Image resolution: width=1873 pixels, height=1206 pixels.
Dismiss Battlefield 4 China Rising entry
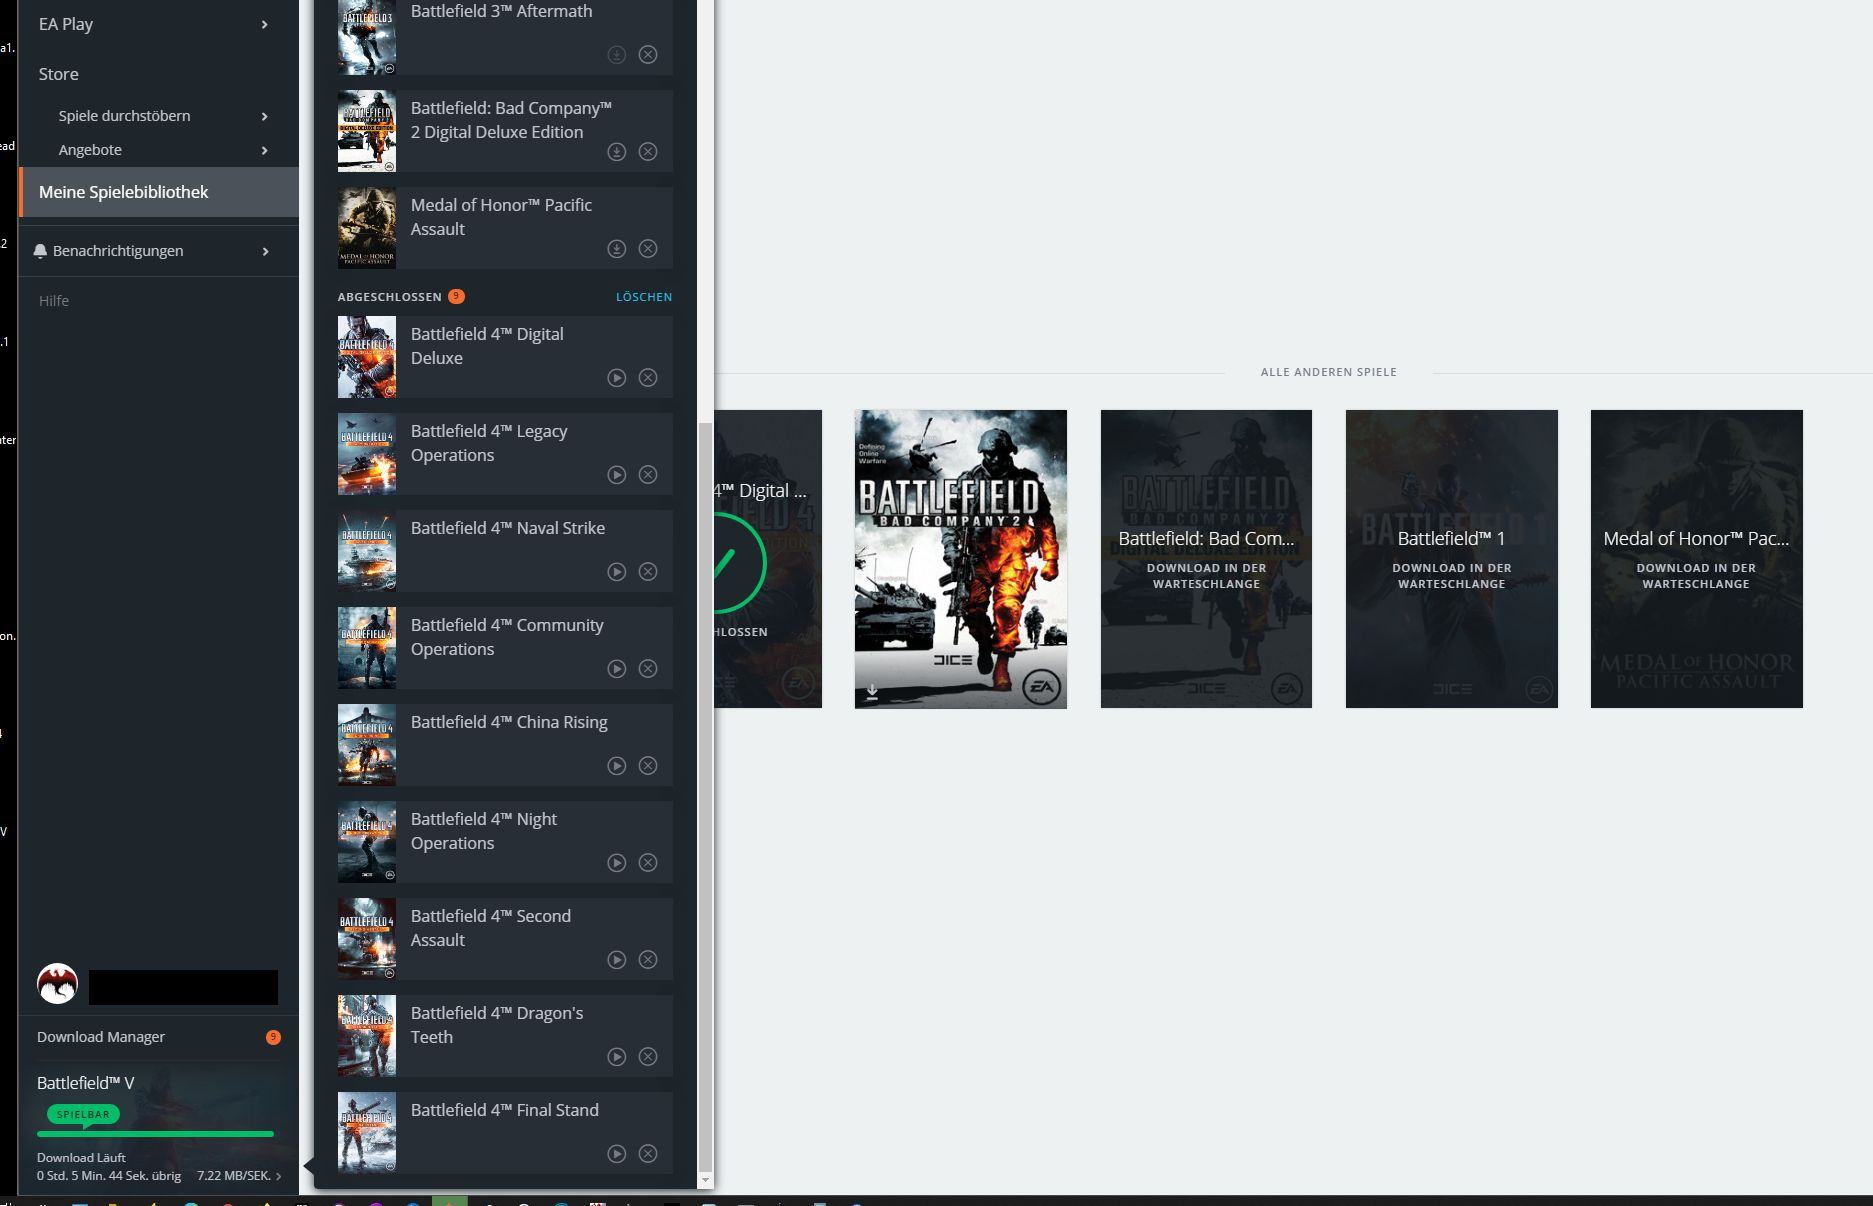648,765
